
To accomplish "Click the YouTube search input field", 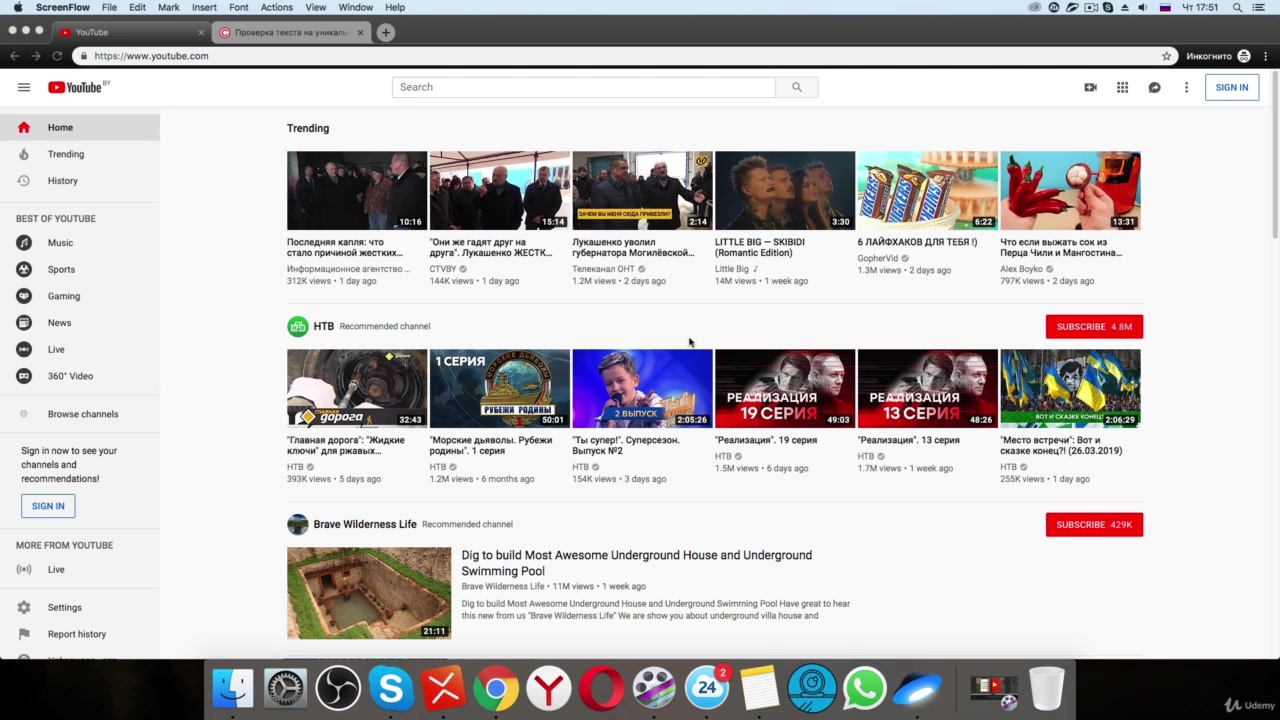I will point(584,87).
